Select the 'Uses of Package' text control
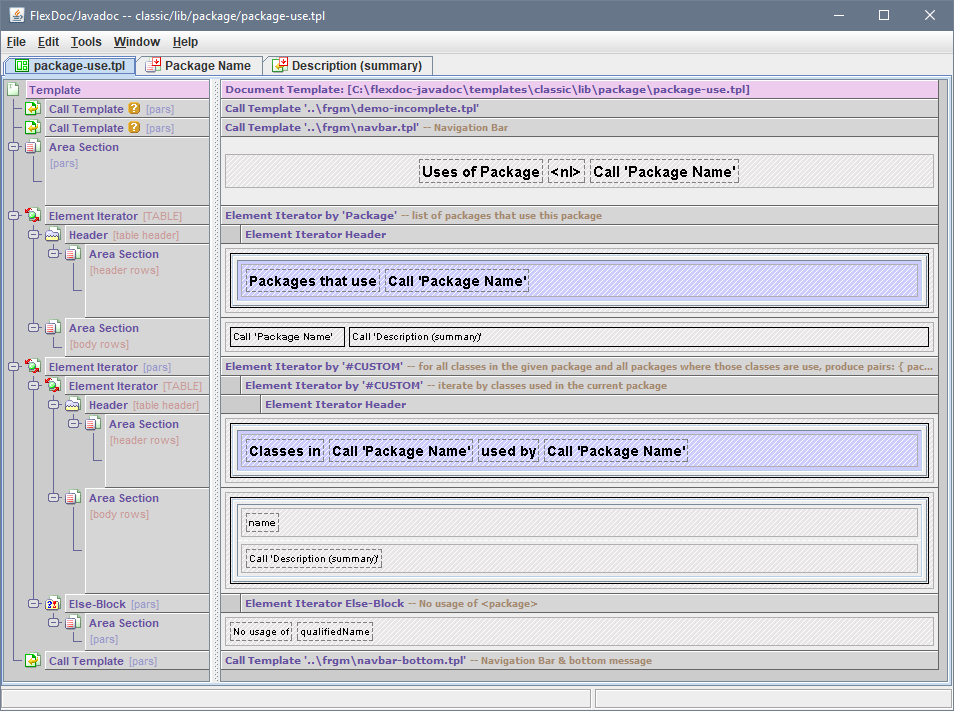Viewport: 954px width, 711px height. (x=480, y=172)
